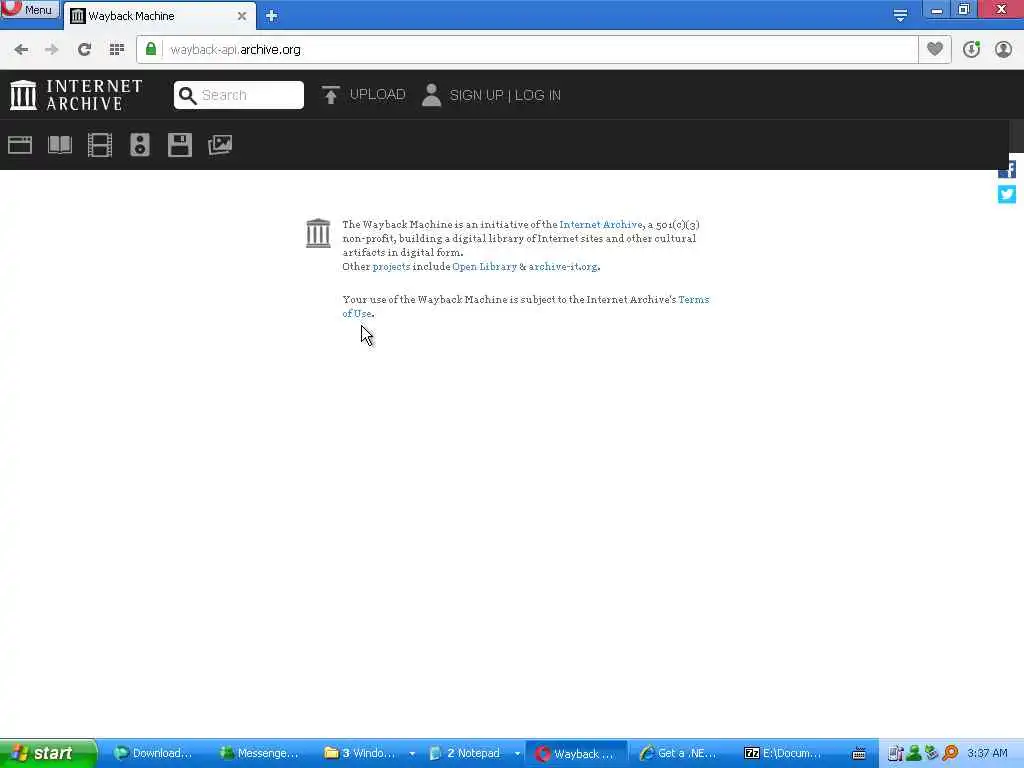Screen dimensions: 1024x768
Task: Open the Images picture icon
Action: (220, 145)
